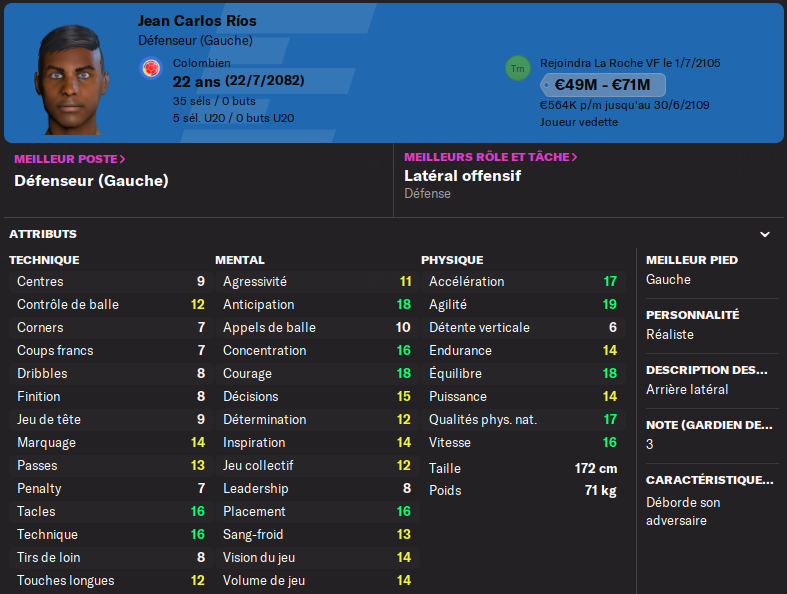Viewport: 787px width, 594px height.
Task: Open Meilleurs Rôle et Tâche link
Action: pos(490,157)
